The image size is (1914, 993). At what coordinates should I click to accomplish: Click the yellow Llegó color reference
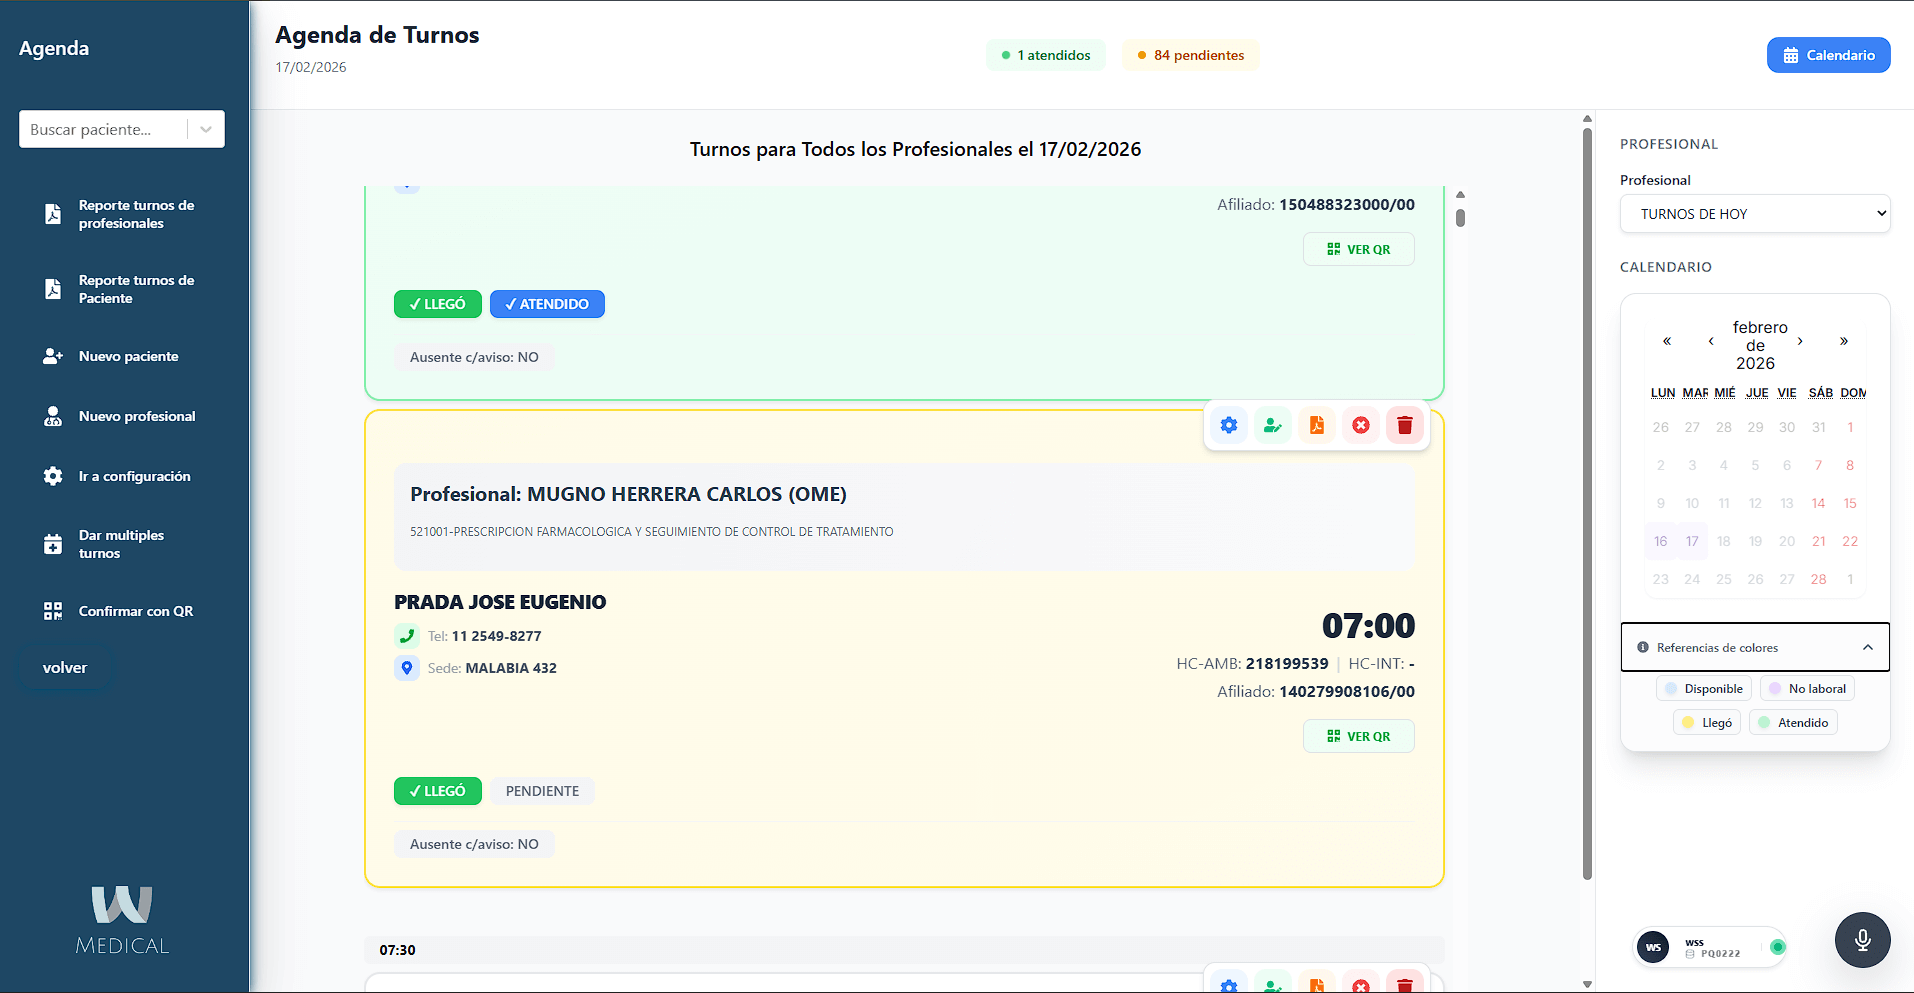(1707, 723)
